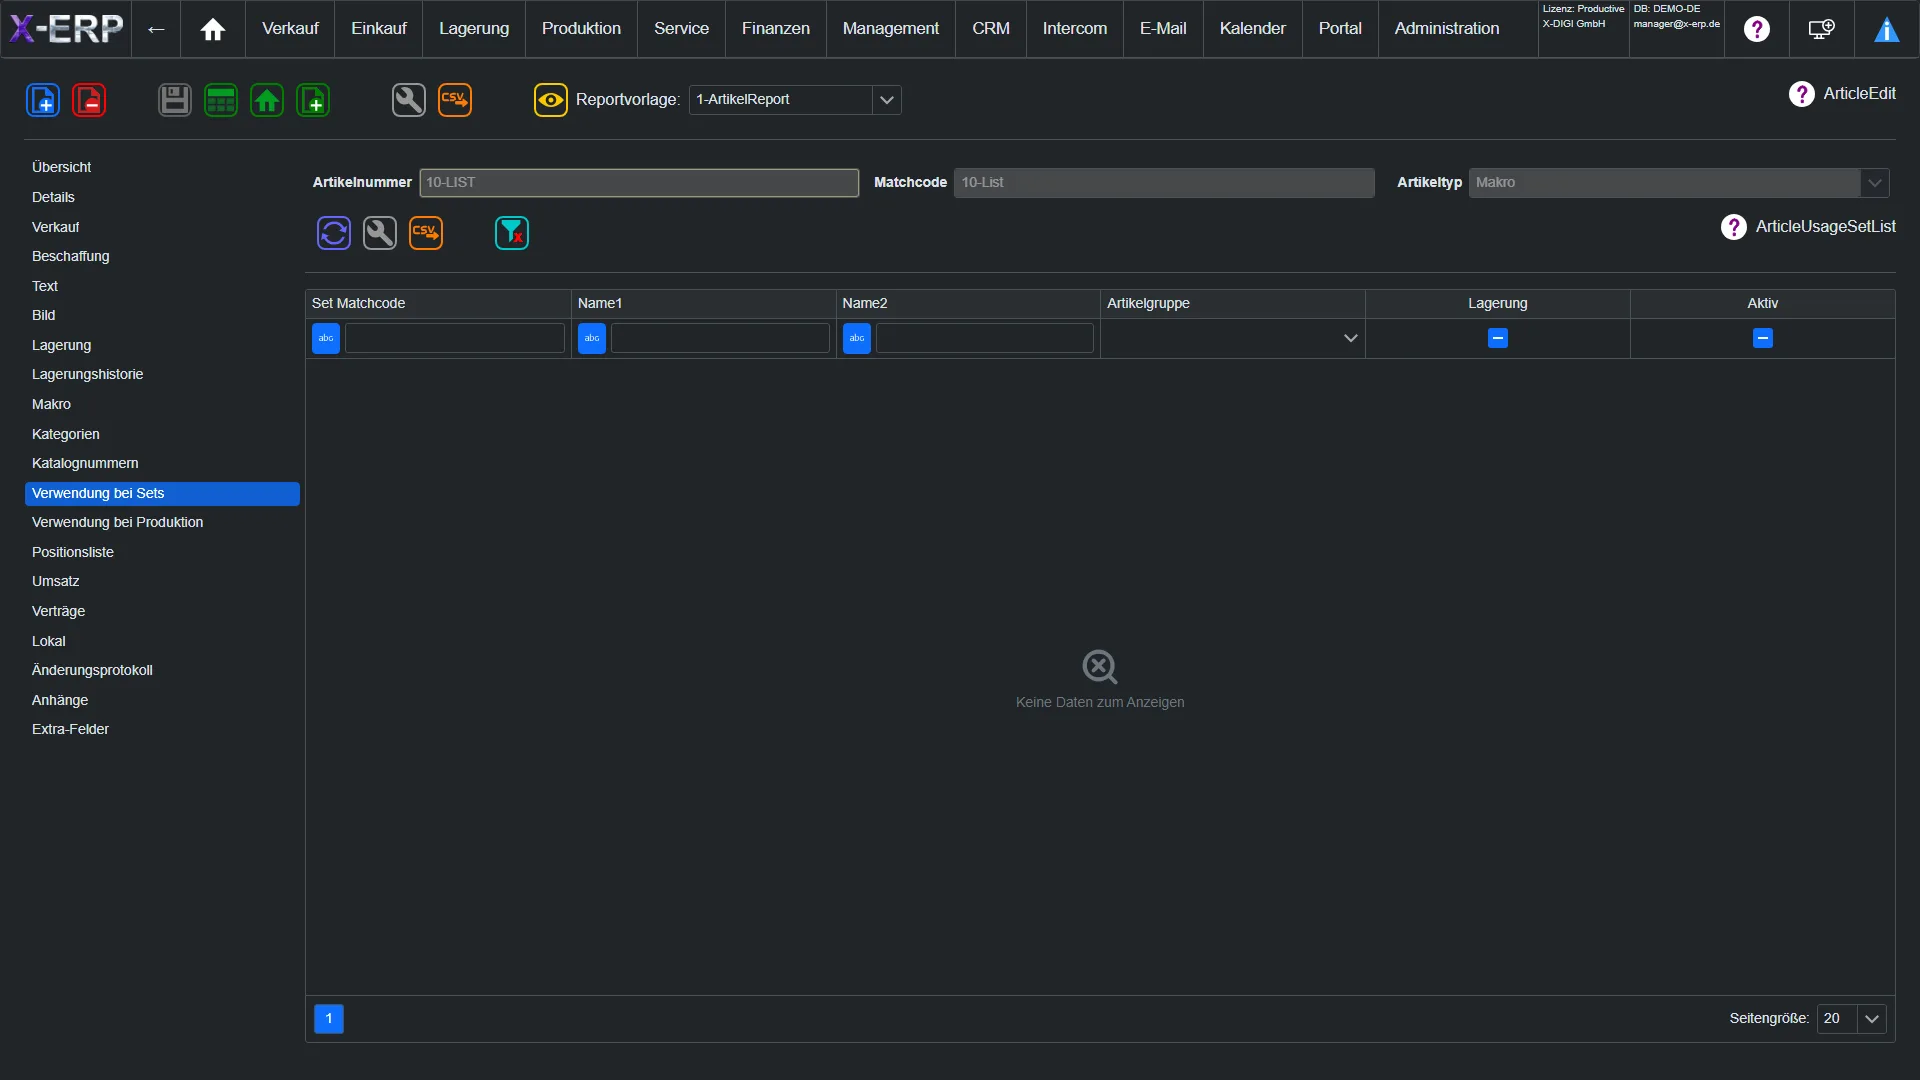
Task: Open the help question mark in top bar
Action: click(1757, 29)
